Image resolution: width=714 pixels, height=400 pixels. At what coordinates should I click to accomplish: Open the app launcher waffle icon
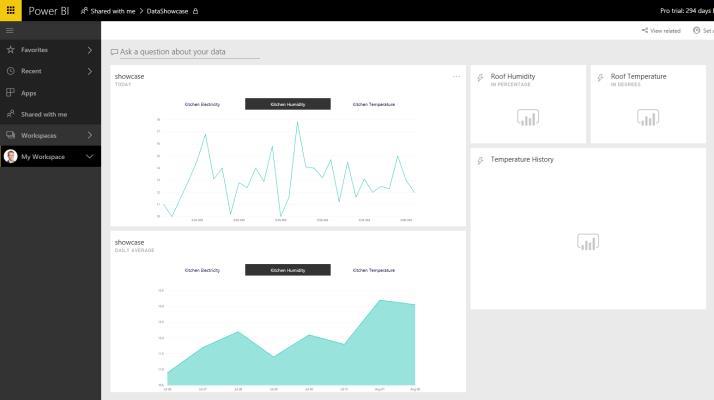point(10,10)
